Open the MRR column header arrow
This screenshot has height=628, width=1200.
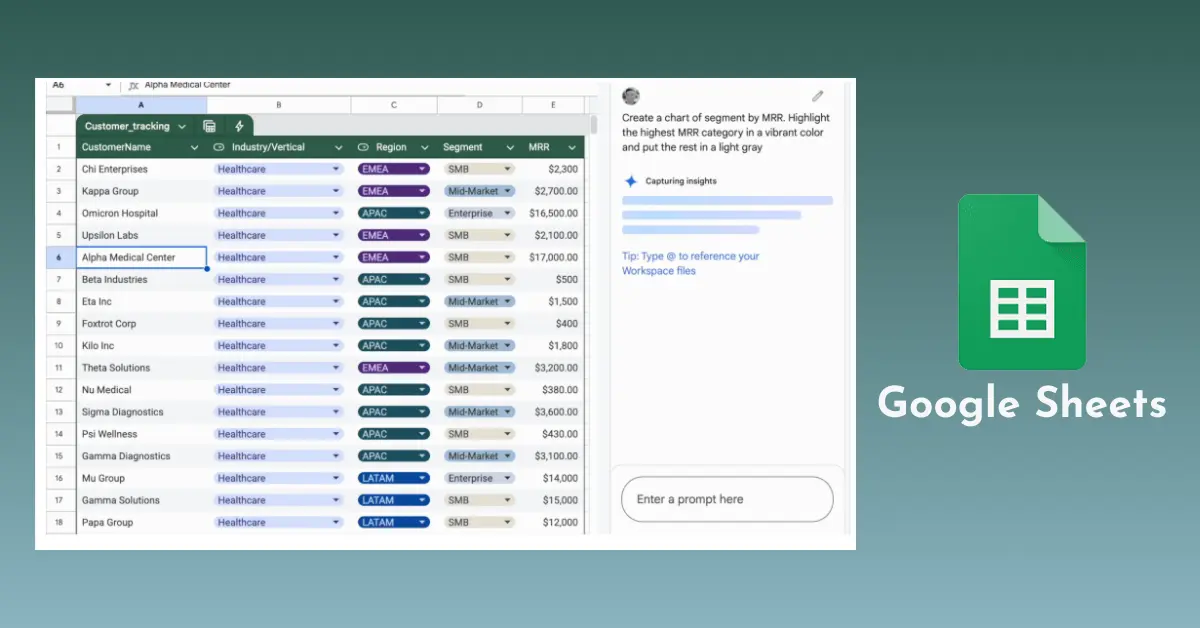click(572, 148)
